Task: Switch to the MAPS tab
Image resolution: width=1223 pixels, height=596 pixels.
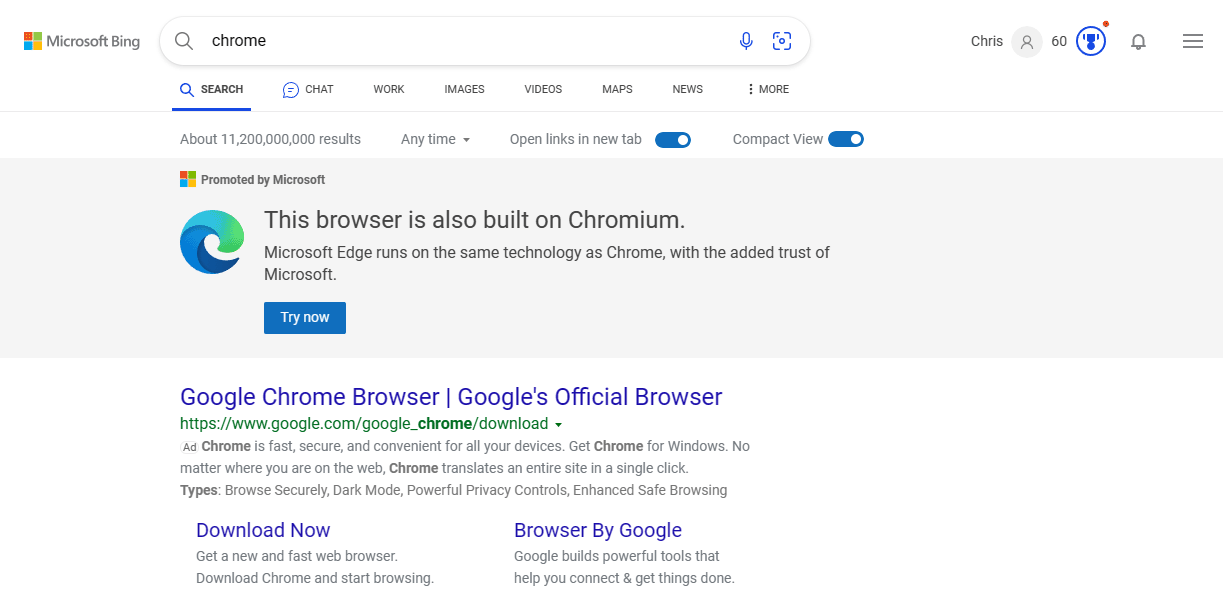Action: click(x=617, y=89)
